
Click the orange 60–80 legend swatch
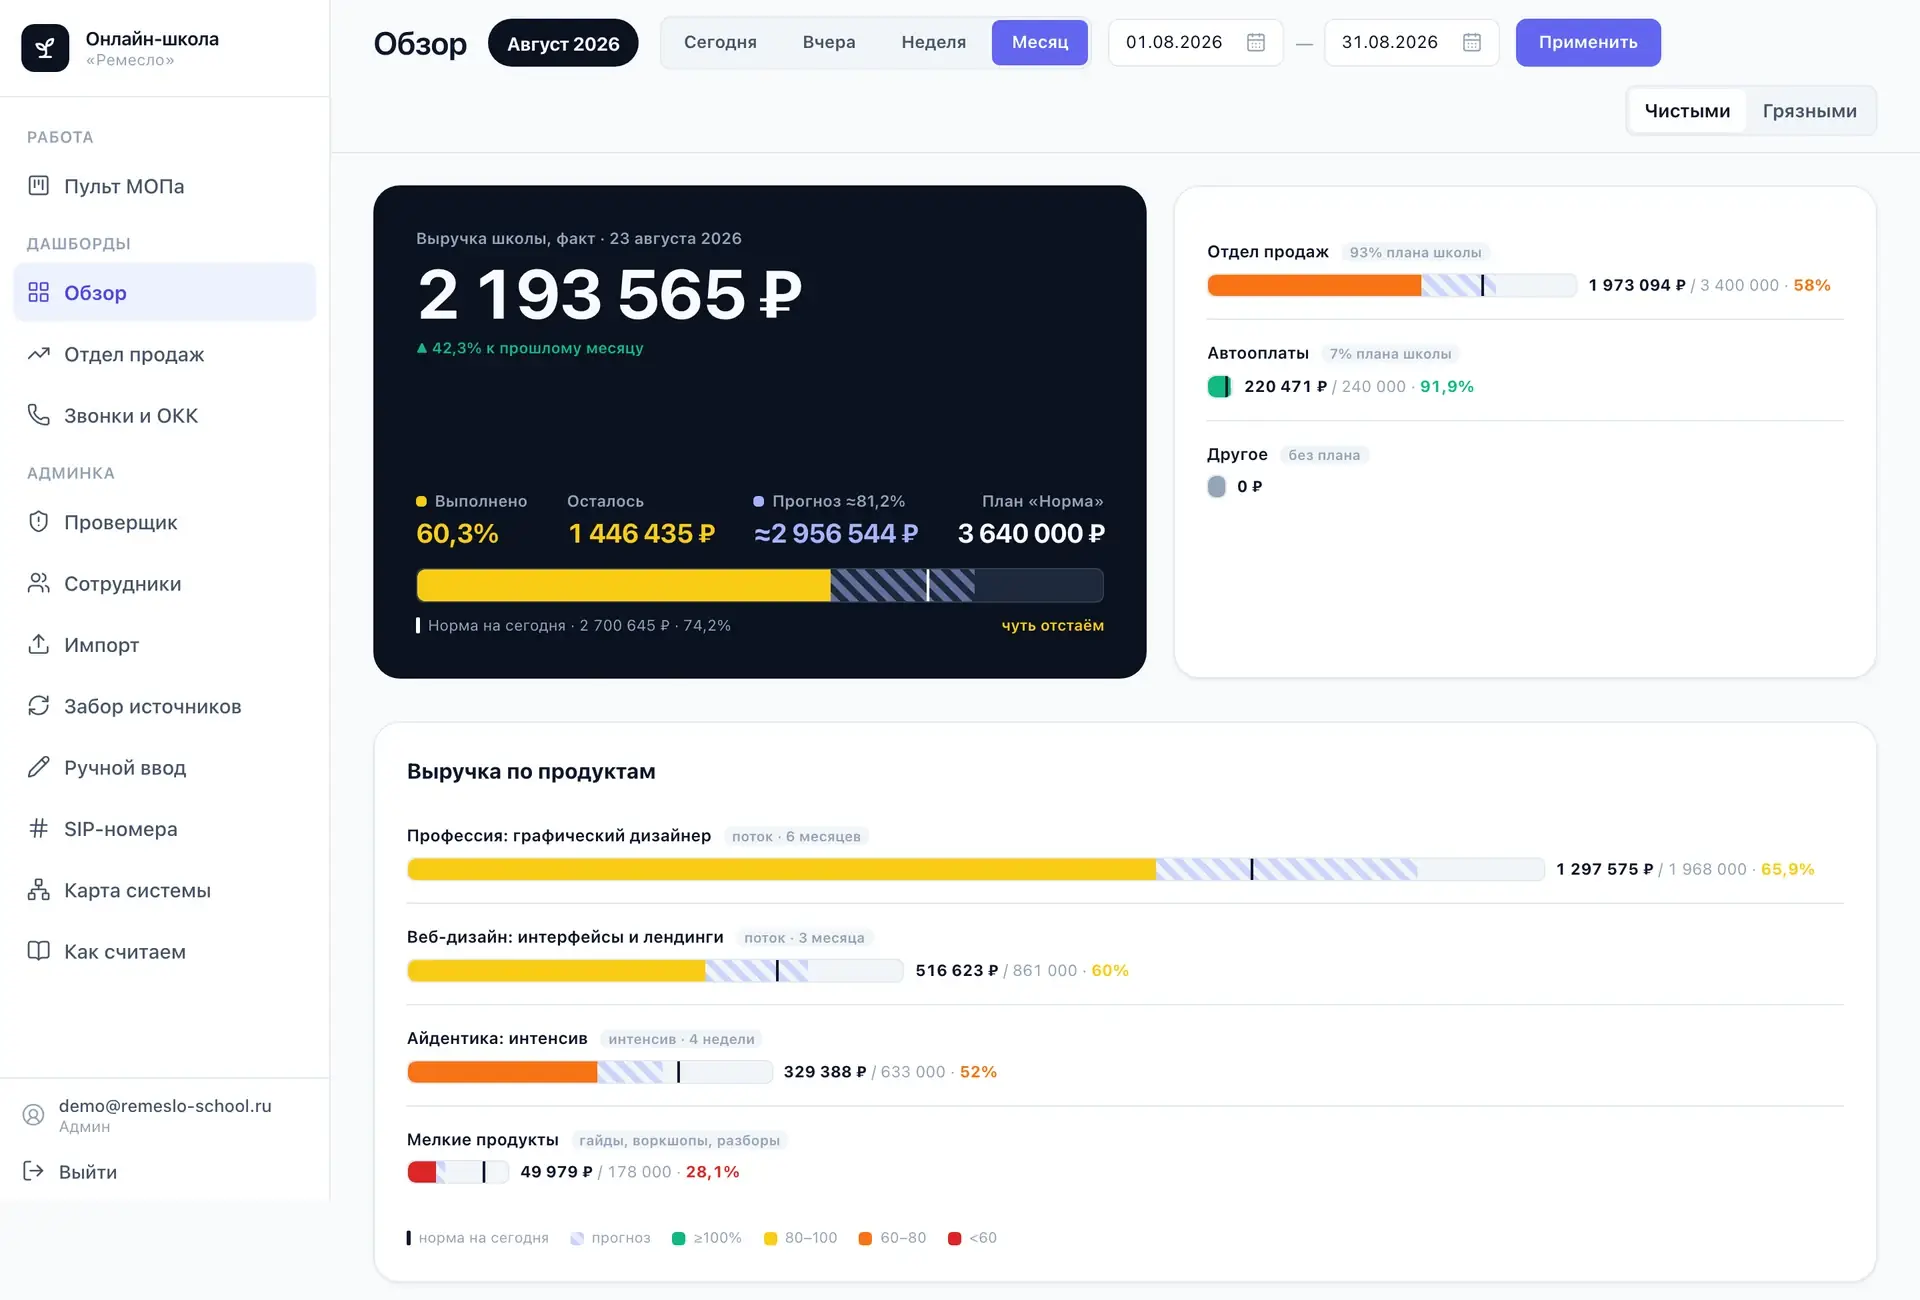pos(865,1238)
